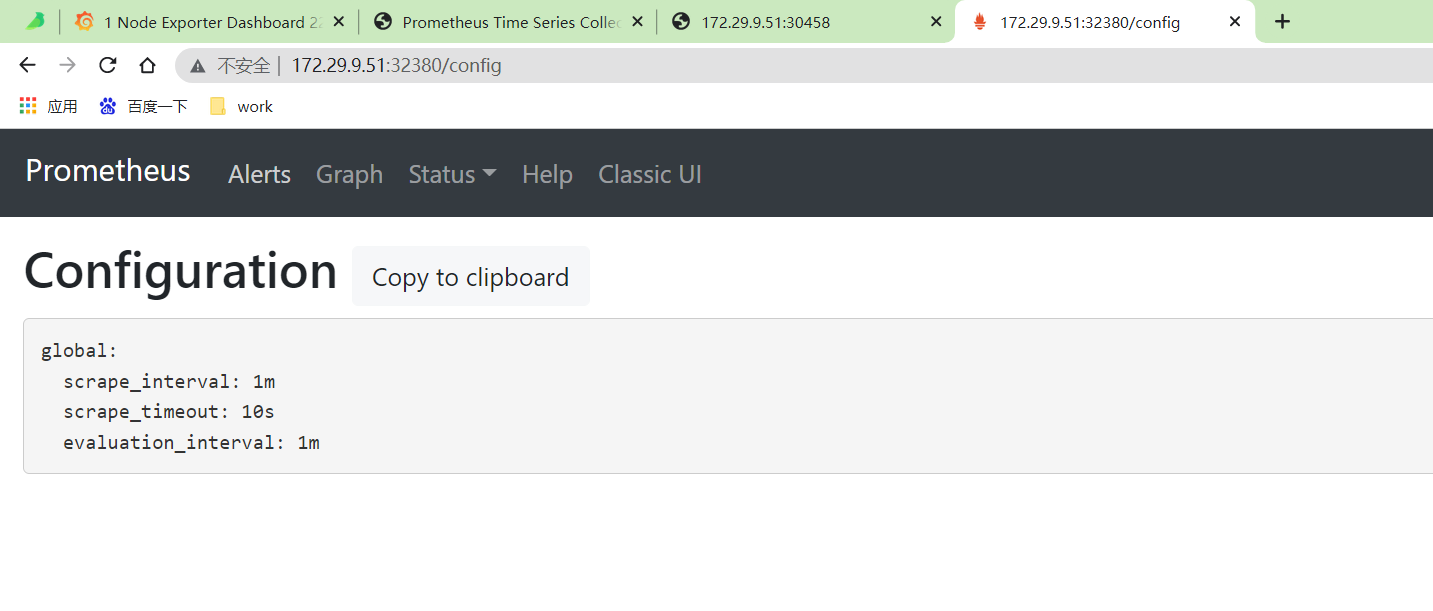Reload the current page
Viewport: 1433px width, 611px height.
pyautogui.click(x=107, y=66)
